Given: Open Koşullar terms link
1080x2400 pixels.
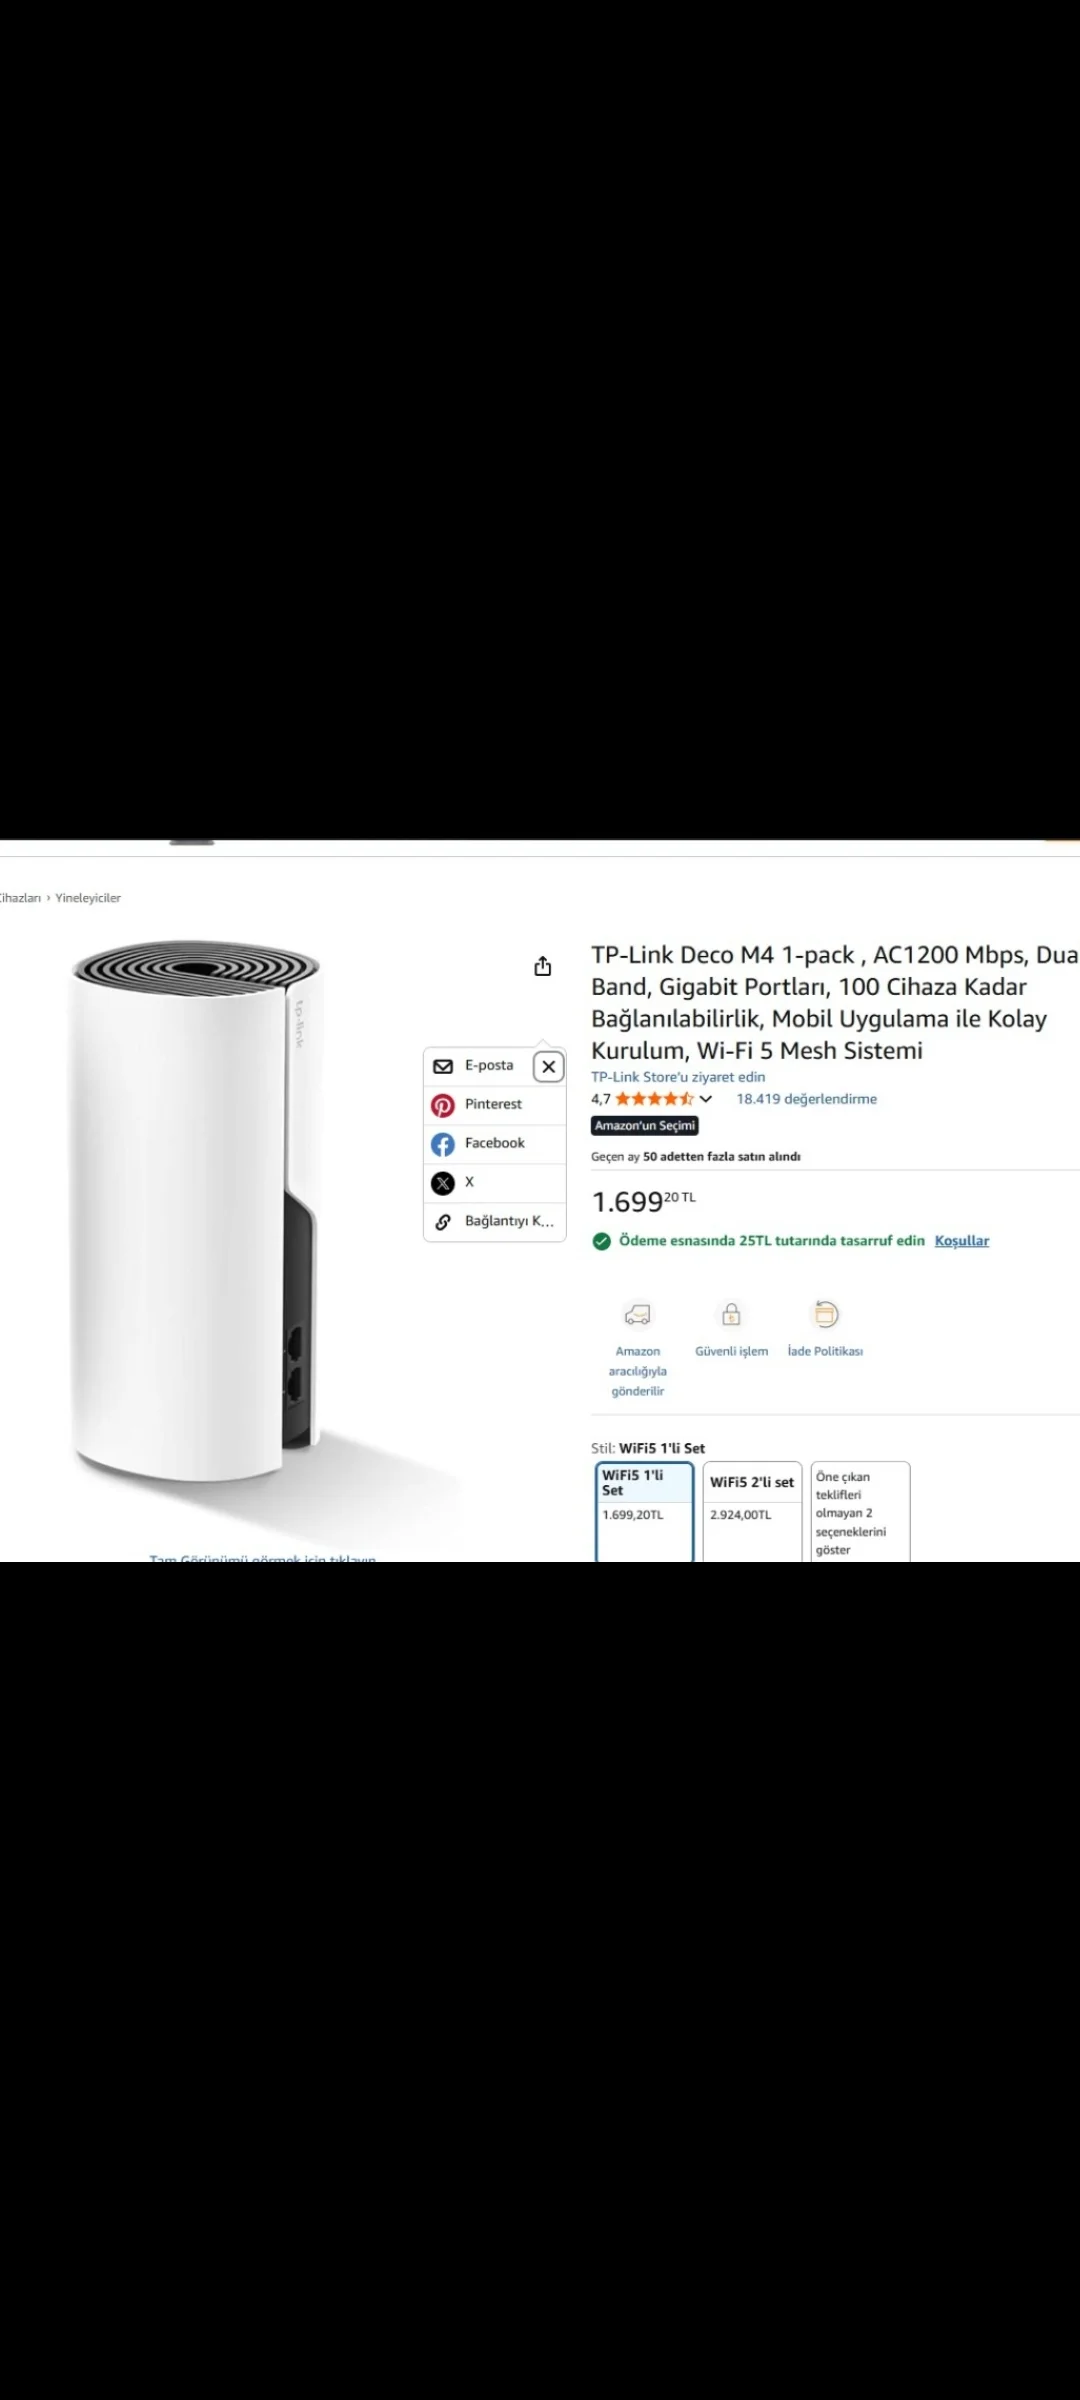Looking at the screenshot, I should (x=962, y=1241).
